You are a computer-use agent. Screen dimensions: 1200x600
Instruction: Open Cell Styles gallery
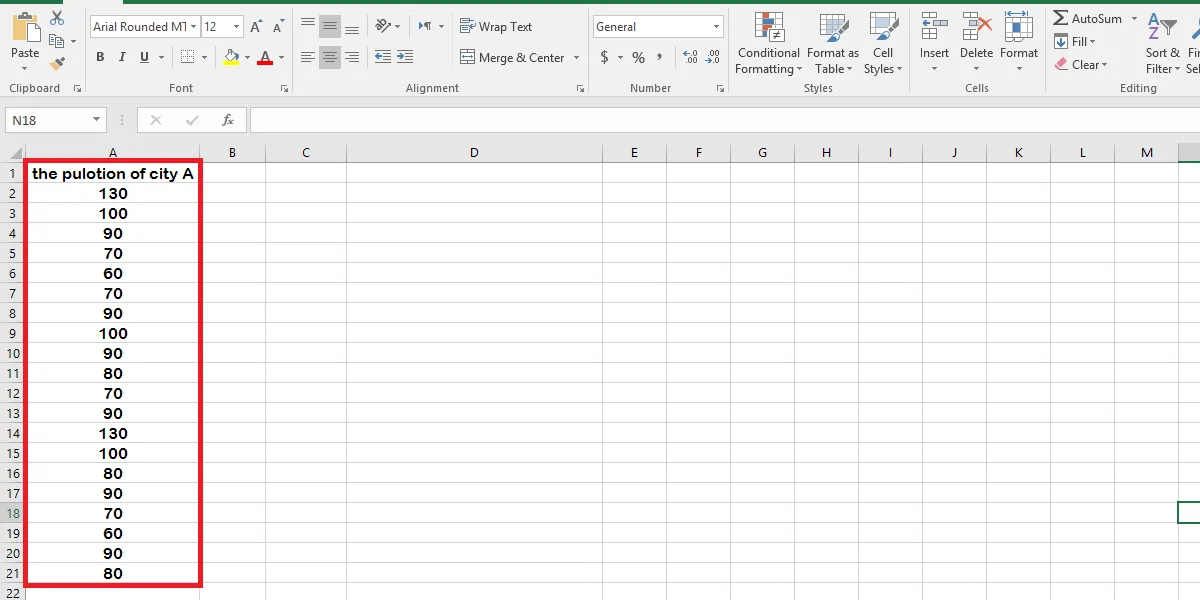click(x=883, y=43)
